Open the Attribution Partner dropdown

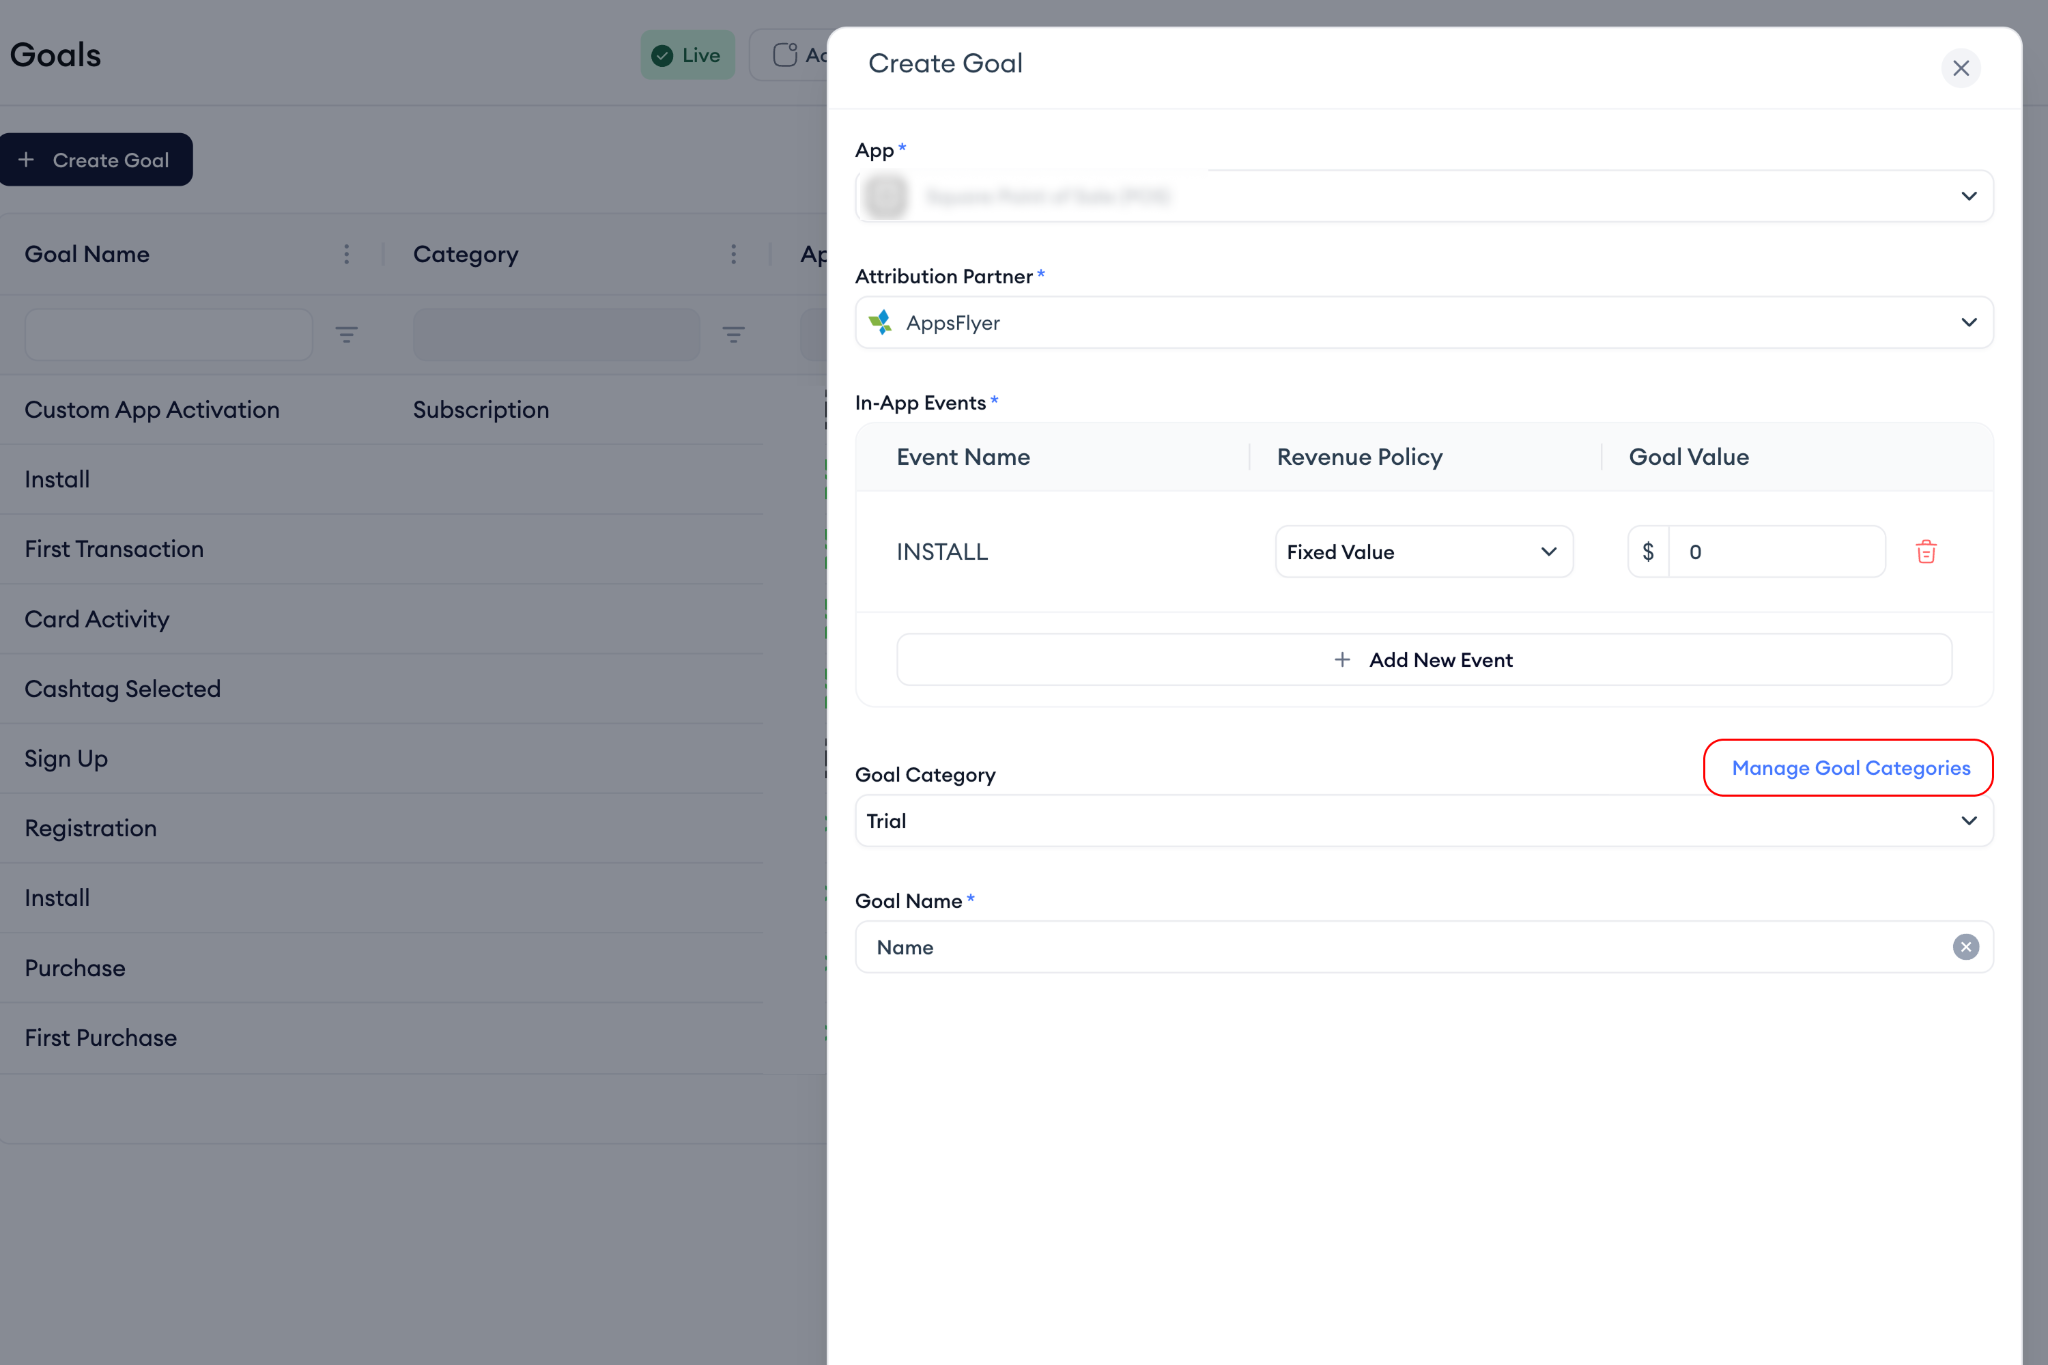click(x=1968, y=322)
